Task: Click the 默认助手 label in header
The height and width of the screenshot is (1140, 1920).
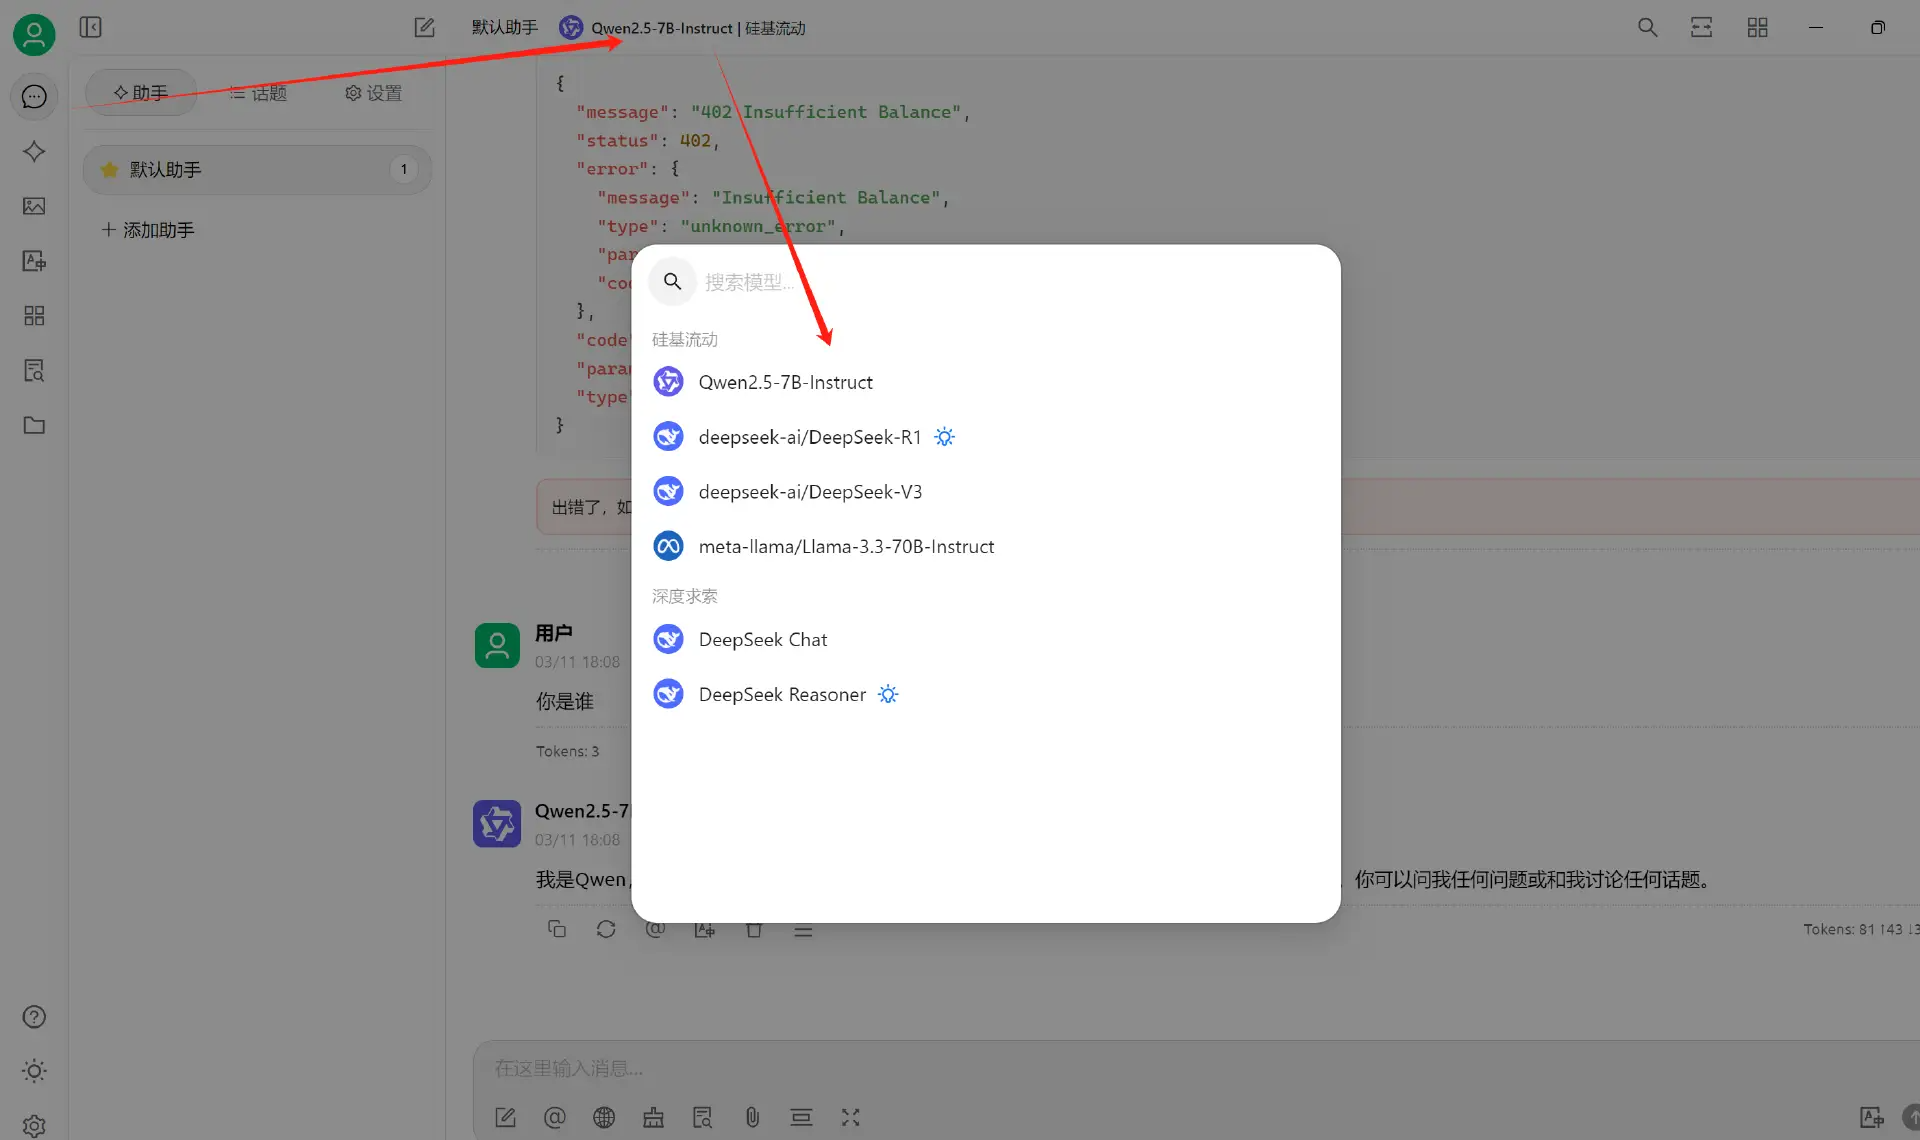Action: (504, 28)
